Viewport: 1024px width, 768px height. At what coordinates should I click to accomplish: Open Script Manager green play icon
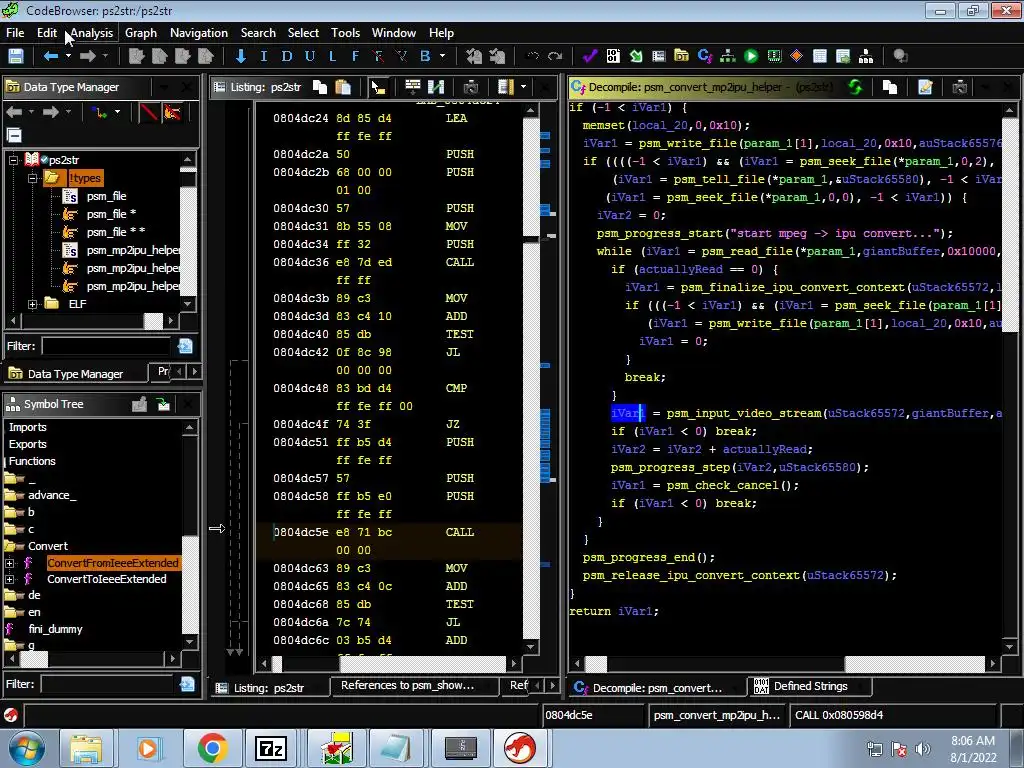pyautogui.click(x=751, y=56)
